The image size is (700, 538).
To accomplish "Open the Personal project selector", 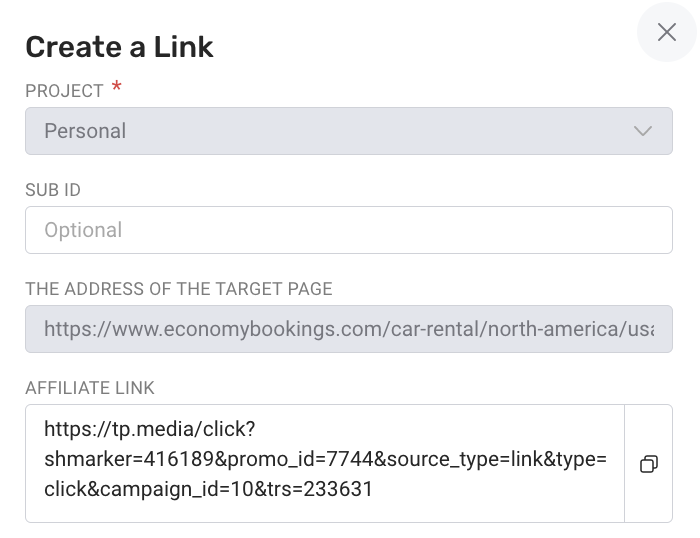I will (x=349, y=131).
